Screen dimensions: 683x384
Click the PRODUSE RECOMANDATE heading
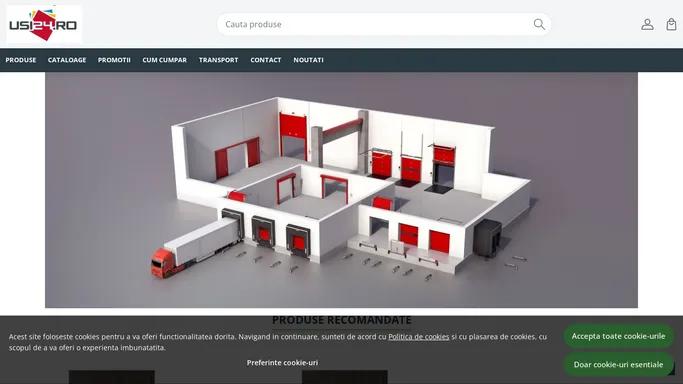(342, 320)
